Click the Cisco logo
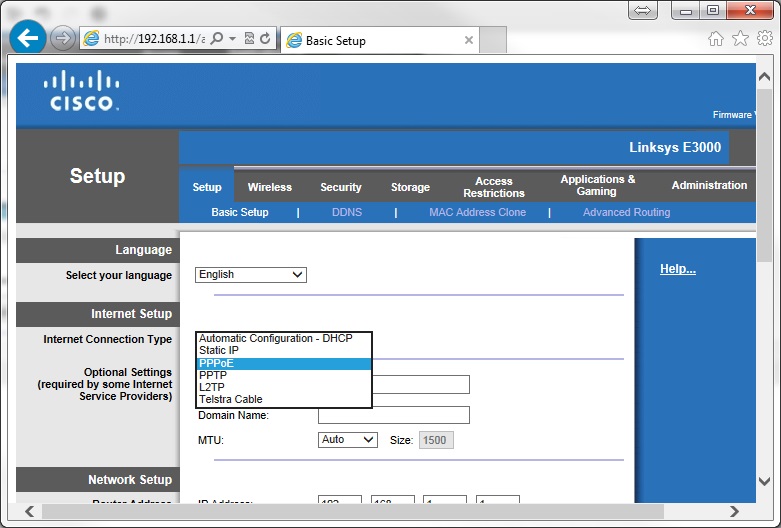The width and height of the screenshot is (781, 528). tap(81, 90)
